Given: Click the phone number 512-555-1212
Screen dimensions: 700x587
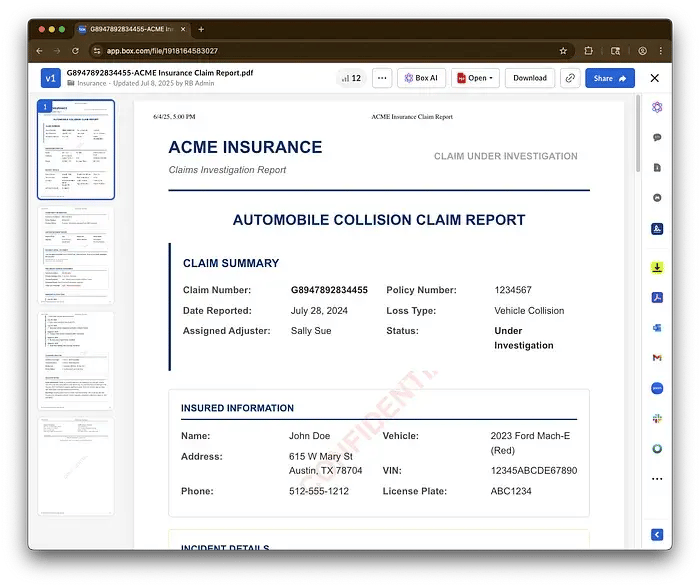Looking at the screenshot, I should [x=319, y=491].
